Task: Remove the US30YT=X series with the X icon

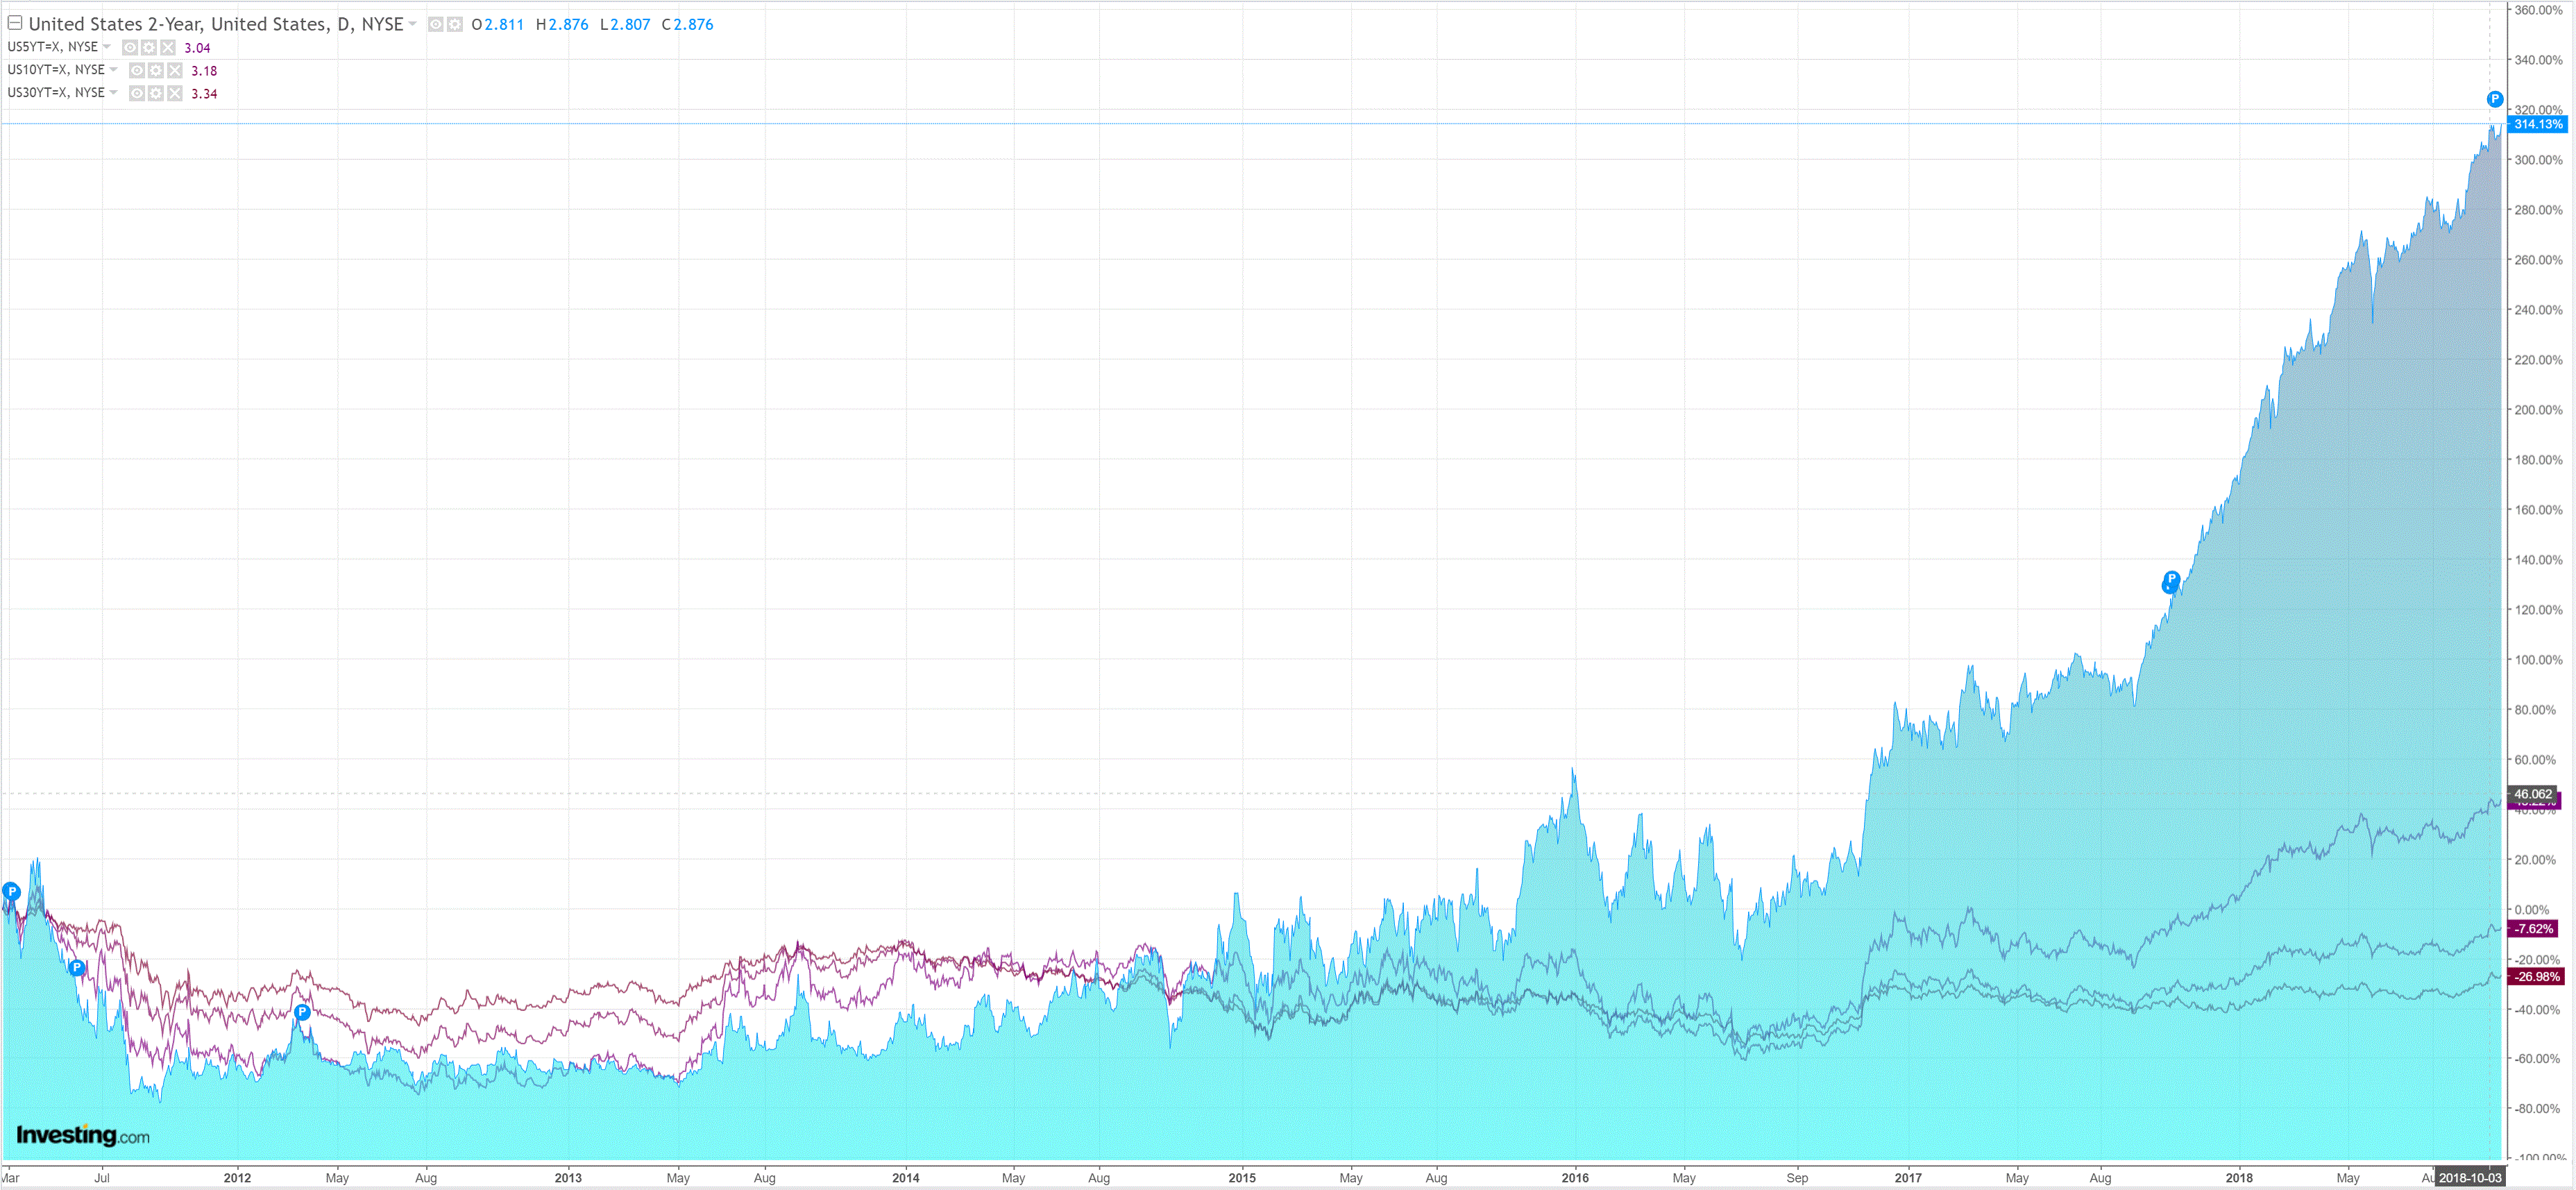Action: [175, 94]
